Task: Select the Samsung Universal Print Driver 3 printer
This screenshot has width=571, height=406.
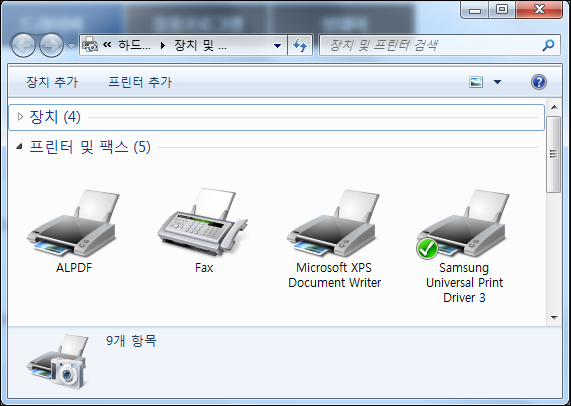Action: coord(463,223)
